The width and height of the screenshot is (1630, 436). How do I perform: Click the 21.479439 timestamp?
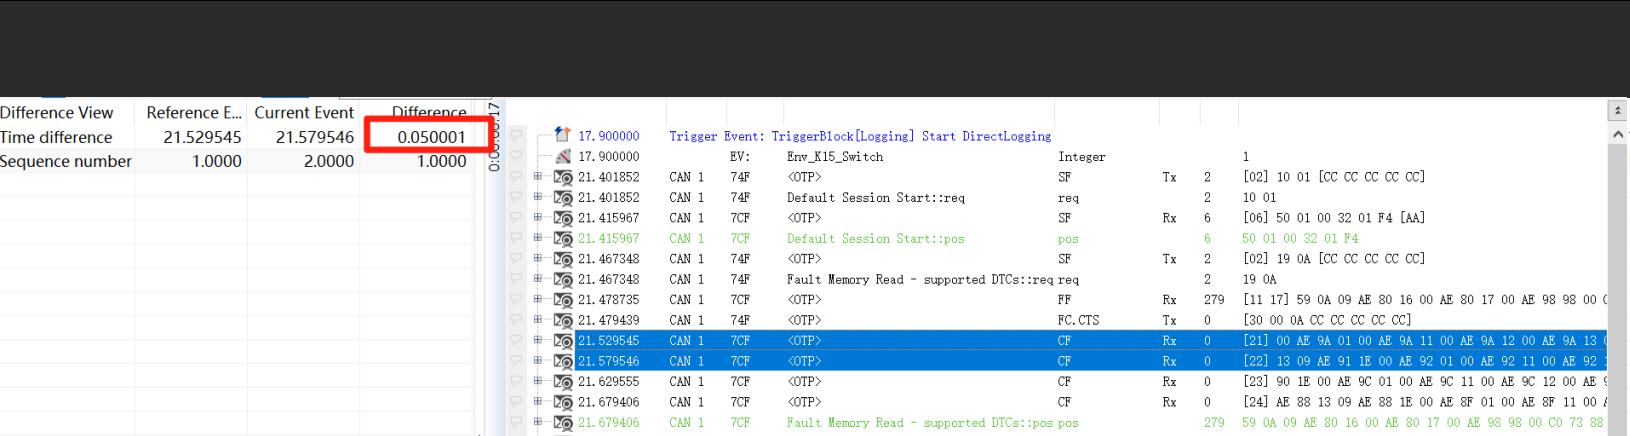(x=609, y=320)
